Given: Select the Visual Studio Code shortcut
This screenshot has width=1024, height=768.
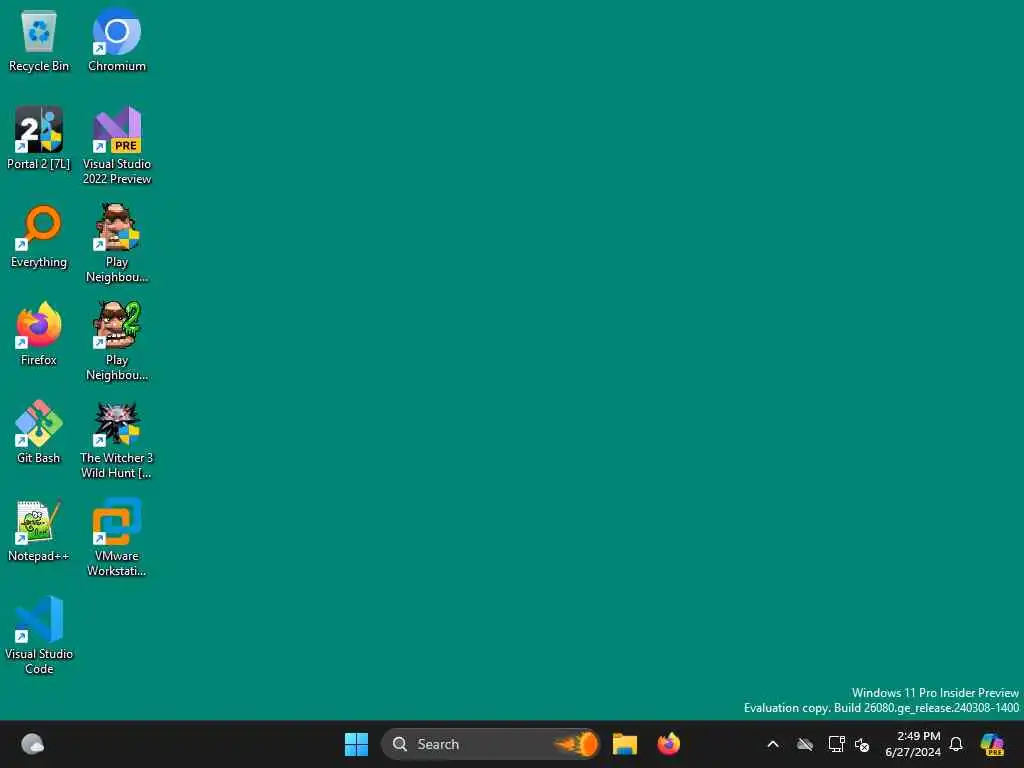Looking at the screenshot, I should click(39, 635).
